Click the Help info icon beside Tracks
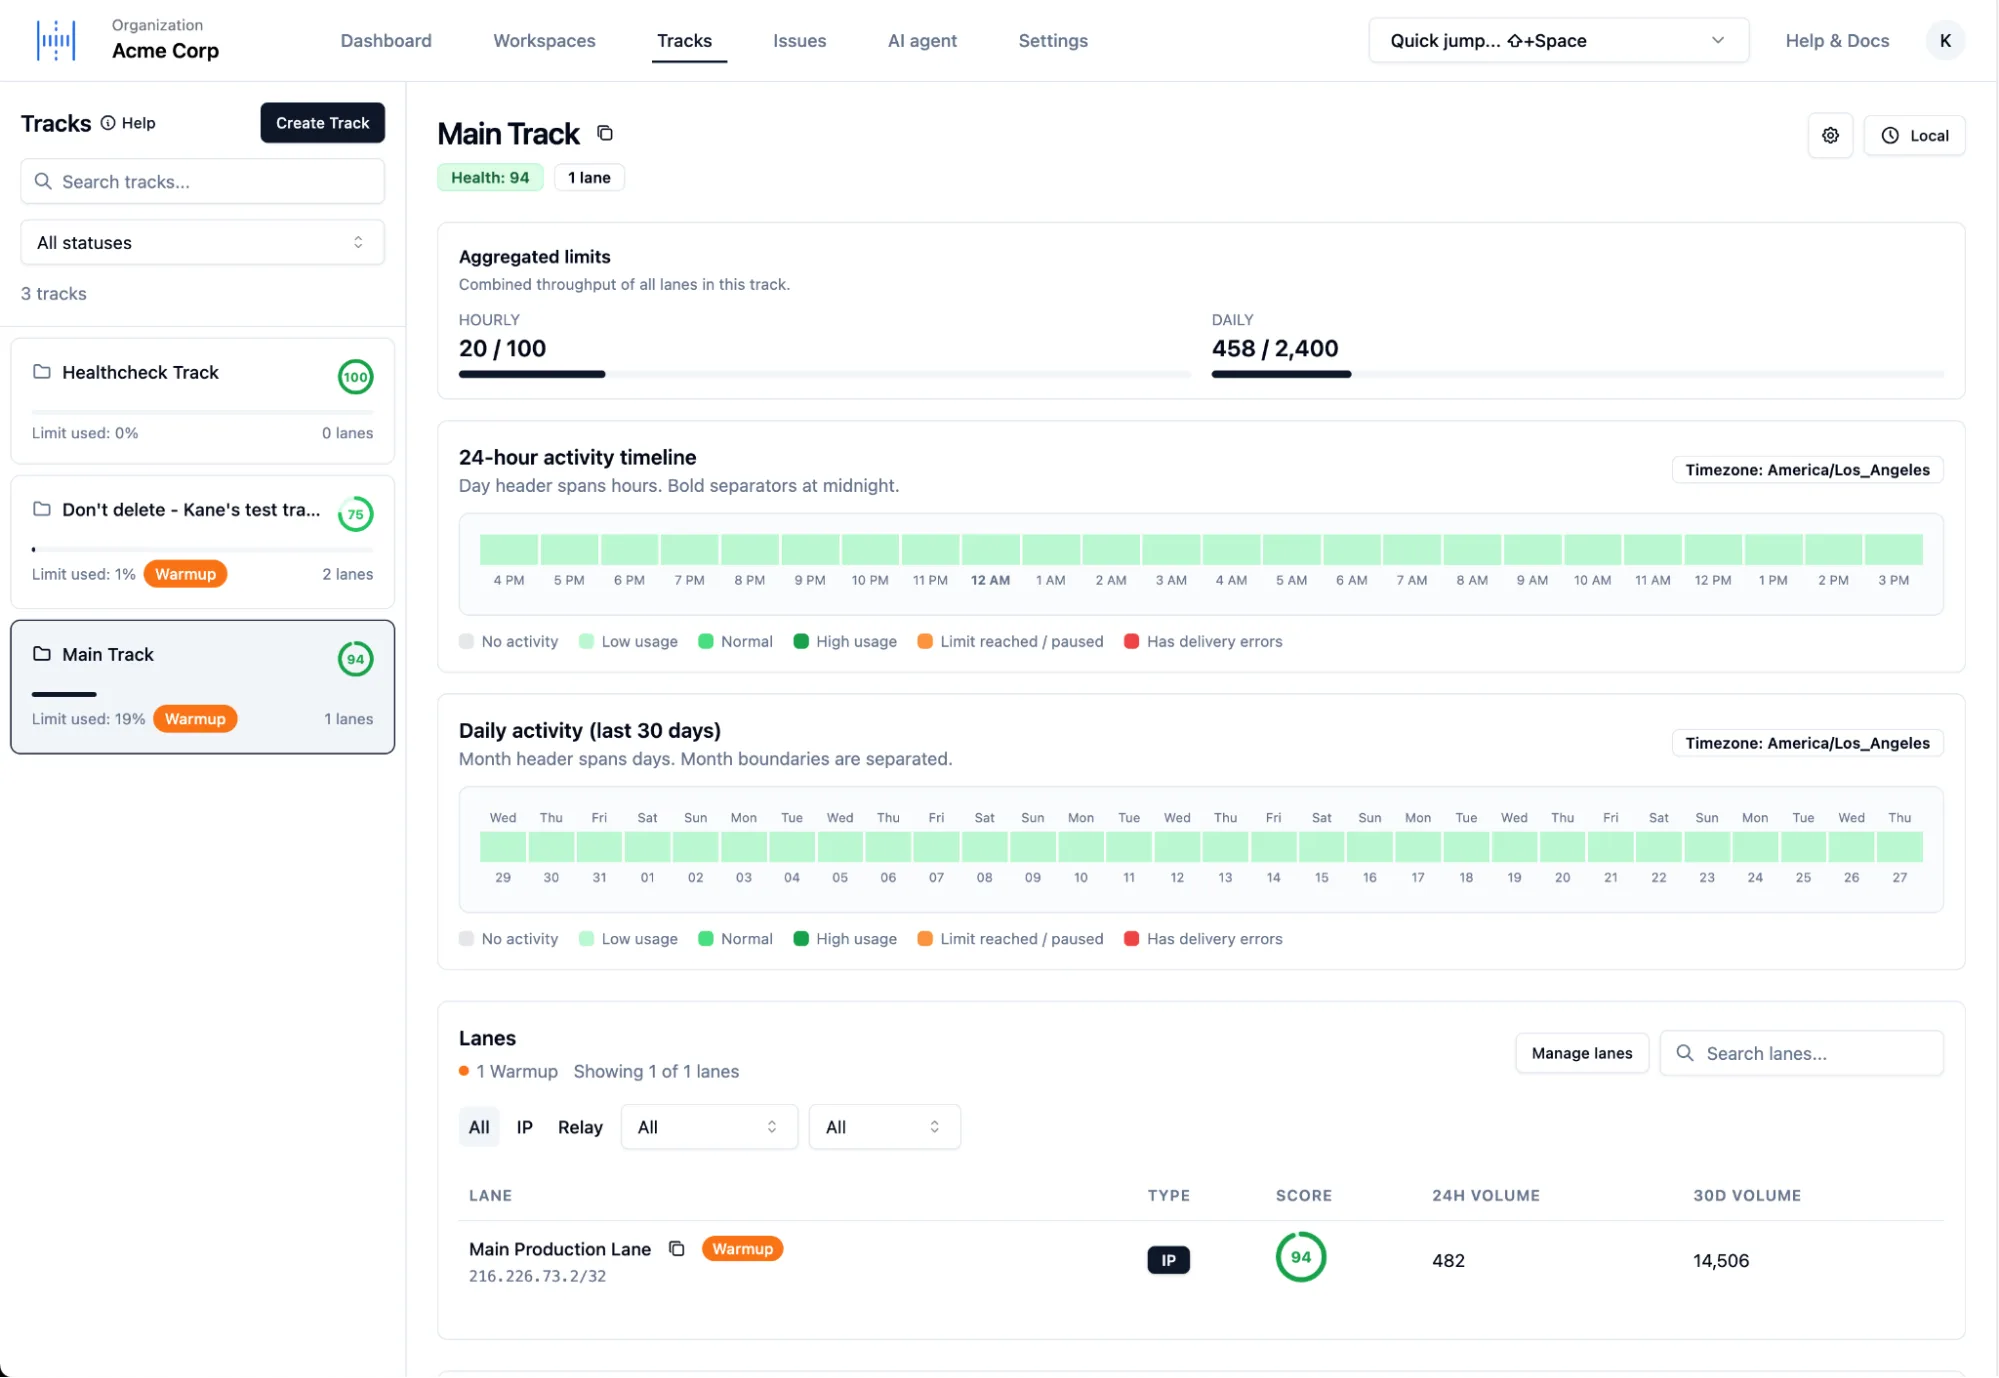The height and width of the screenshot is (1378, 1999). [x=108, y=123]
